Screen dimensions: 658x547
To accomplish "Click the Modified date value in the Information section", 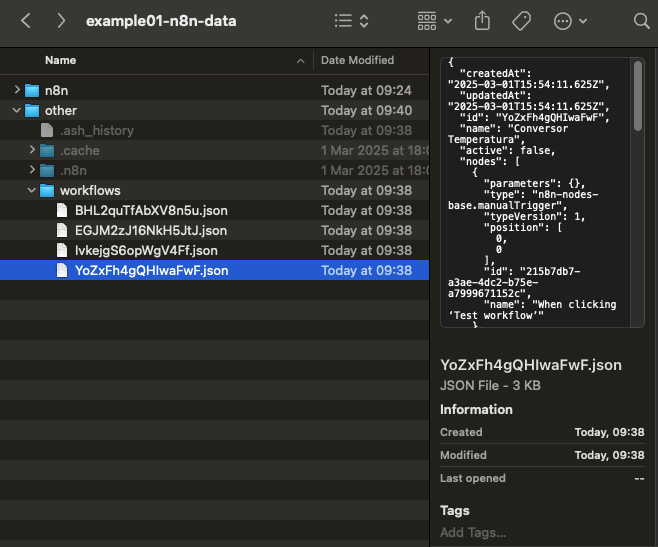I will coord(609,455).
